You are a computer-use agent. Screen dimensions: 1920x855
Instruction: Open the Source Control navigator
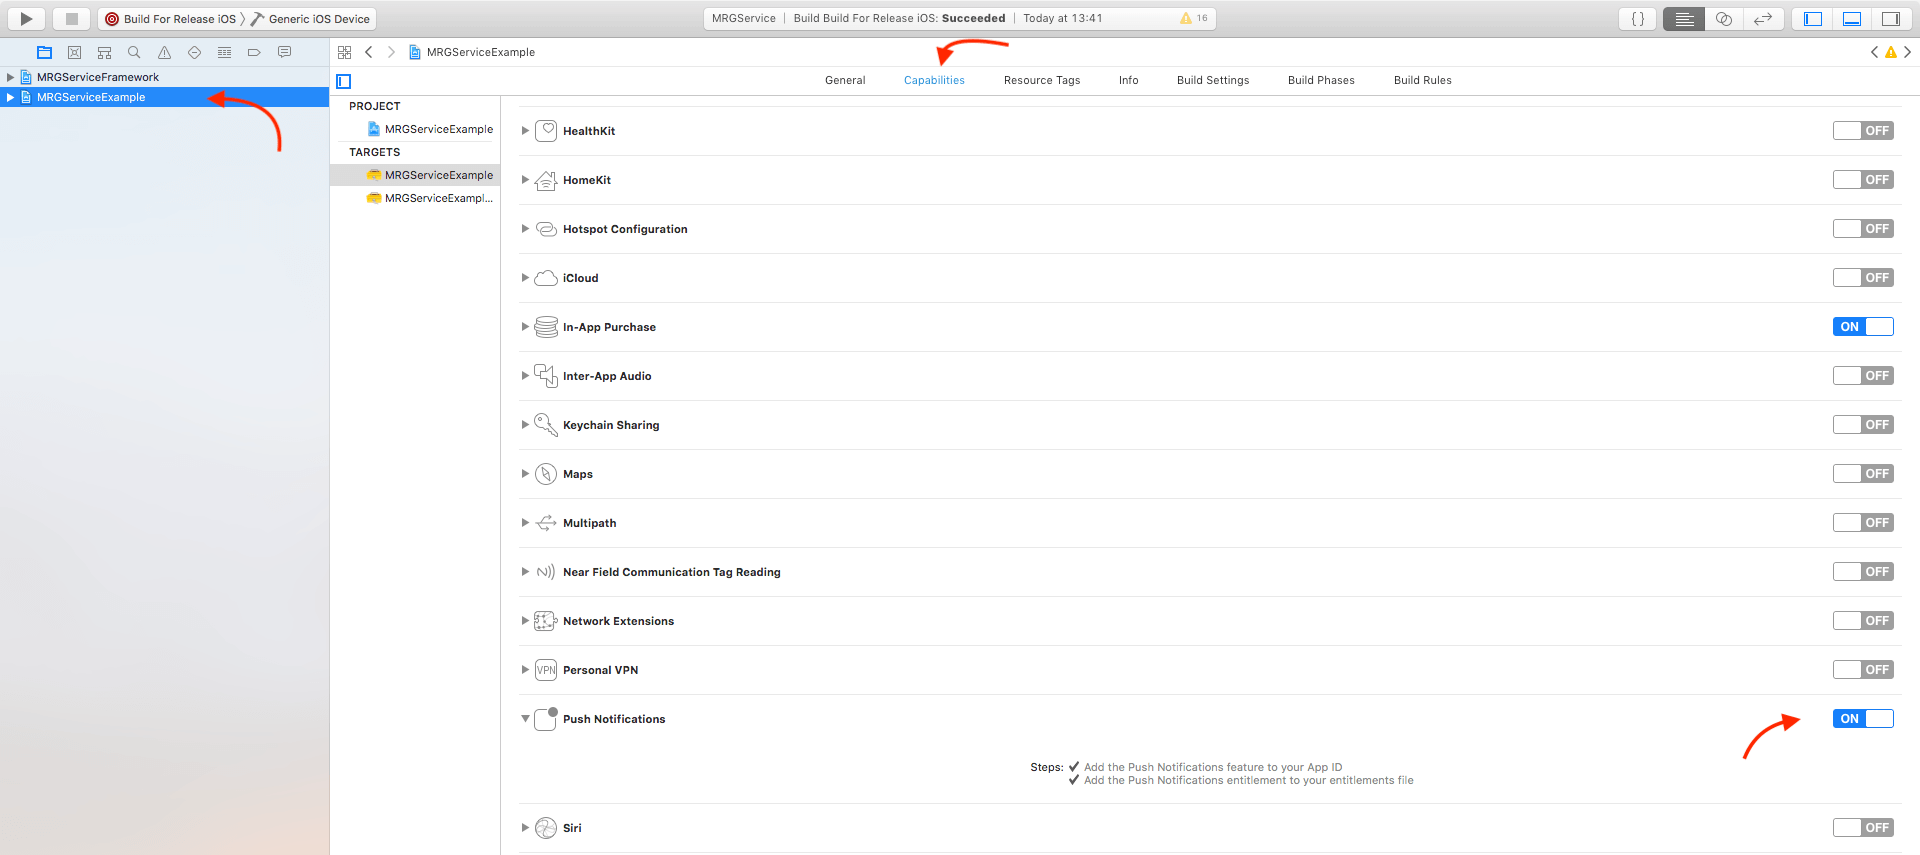click(74, 52)
